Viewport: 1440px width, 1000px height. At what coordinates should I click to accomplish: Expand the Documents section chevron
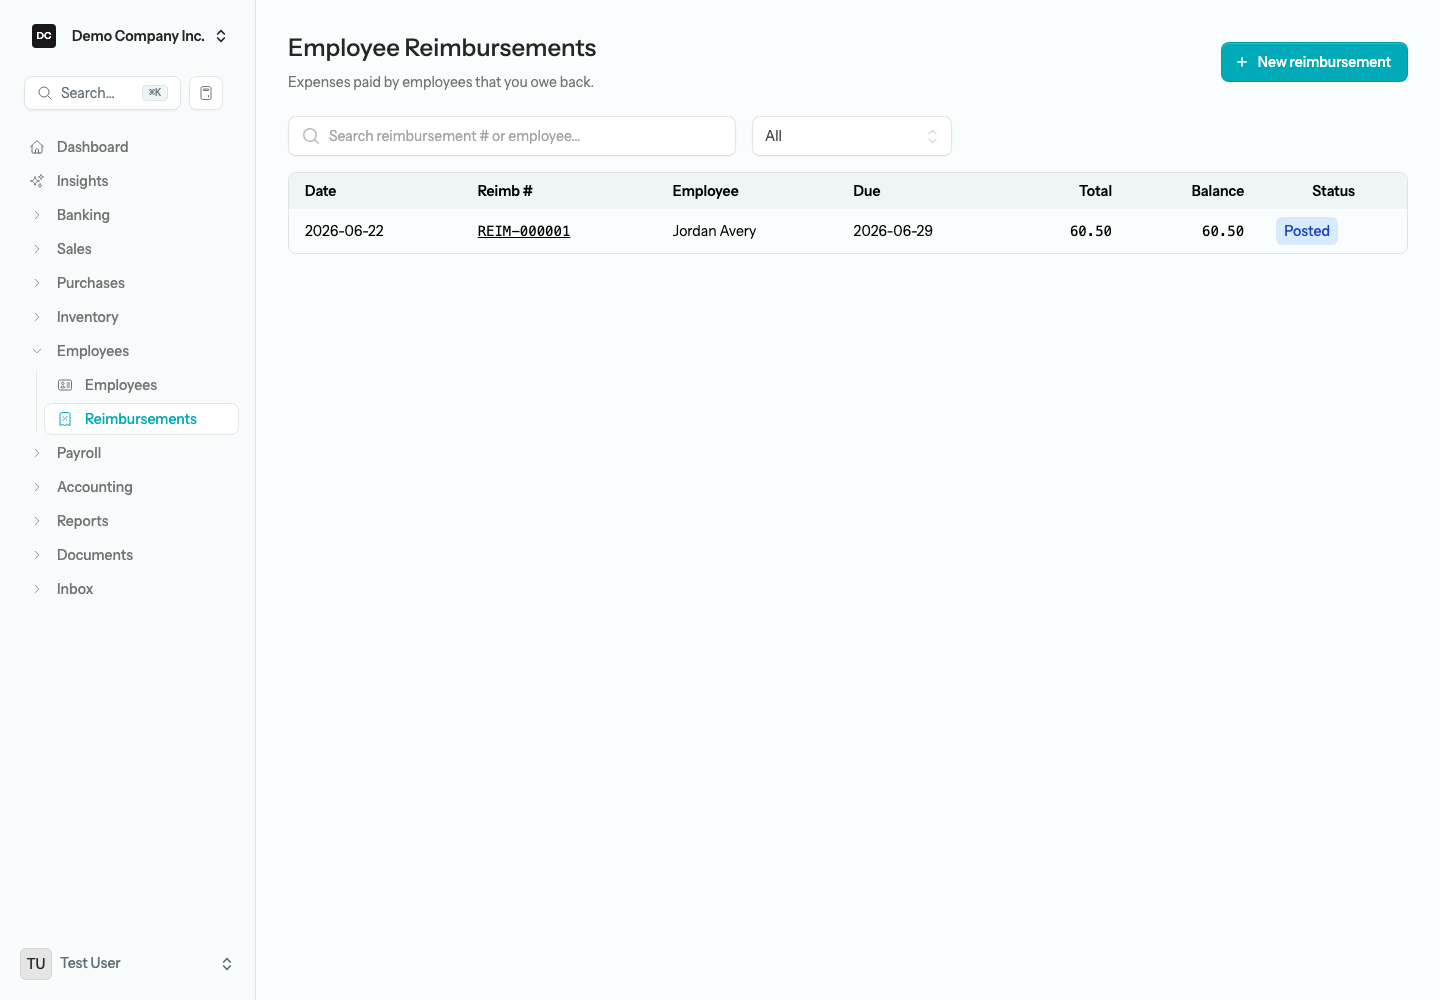[37, 555]
